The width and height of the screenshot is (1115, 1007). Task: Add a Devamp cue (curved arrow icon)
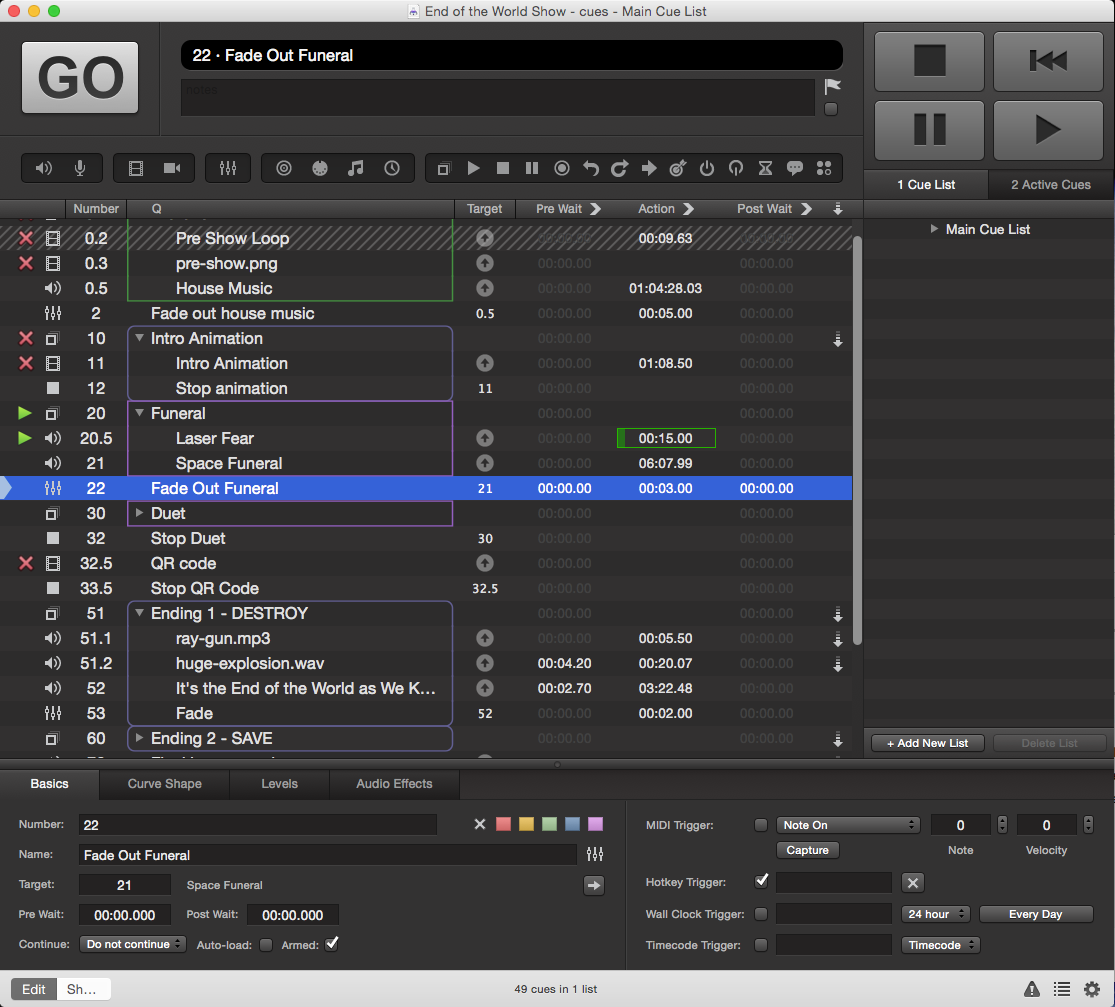(619, 169)
